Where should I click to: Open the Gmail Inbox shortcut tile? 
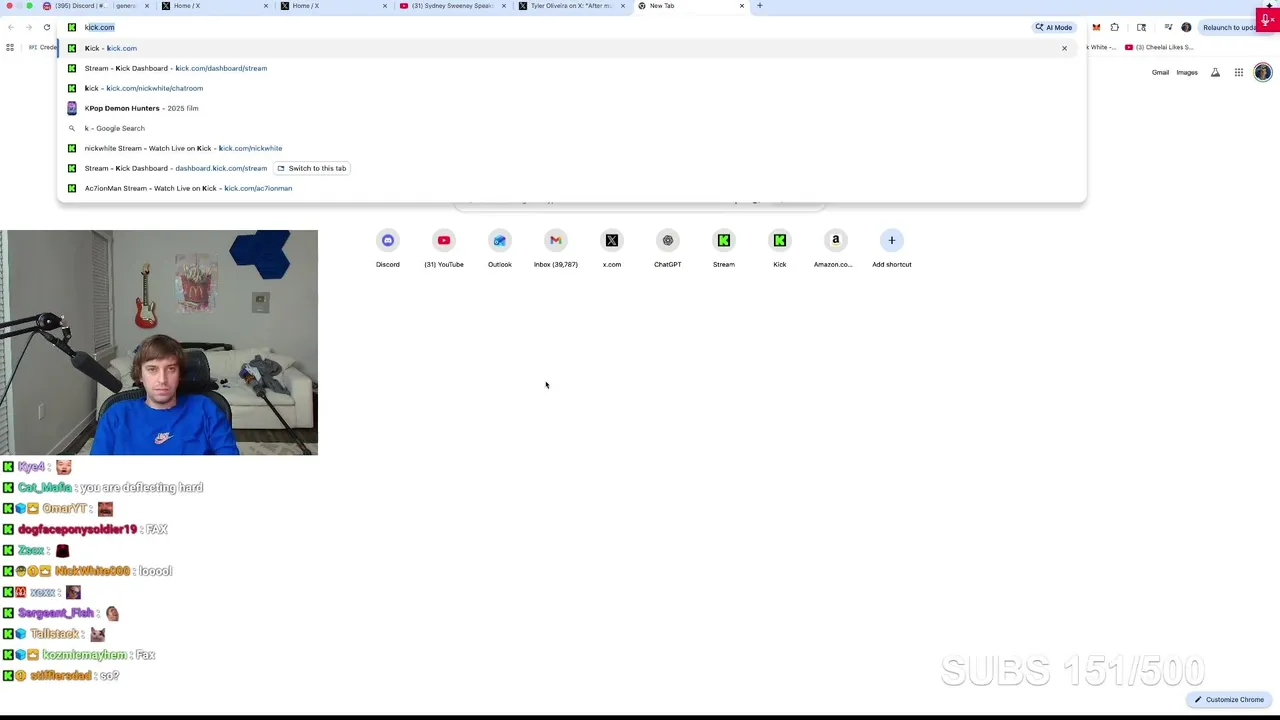556,249
